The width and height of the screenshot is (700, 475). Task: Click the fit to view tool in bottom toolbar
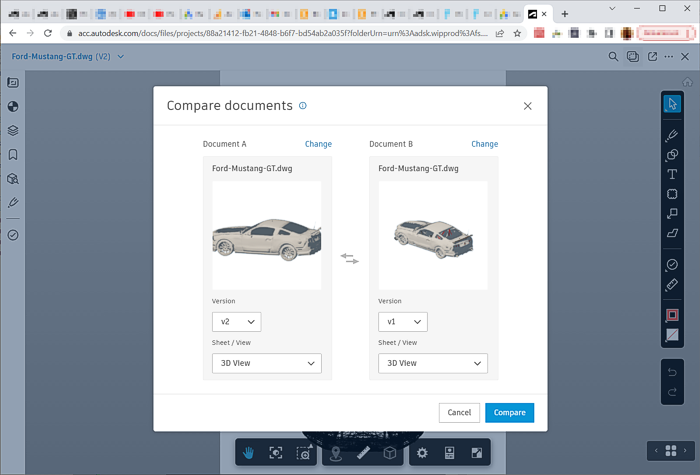pyautogui.click(x=276, y=453)
